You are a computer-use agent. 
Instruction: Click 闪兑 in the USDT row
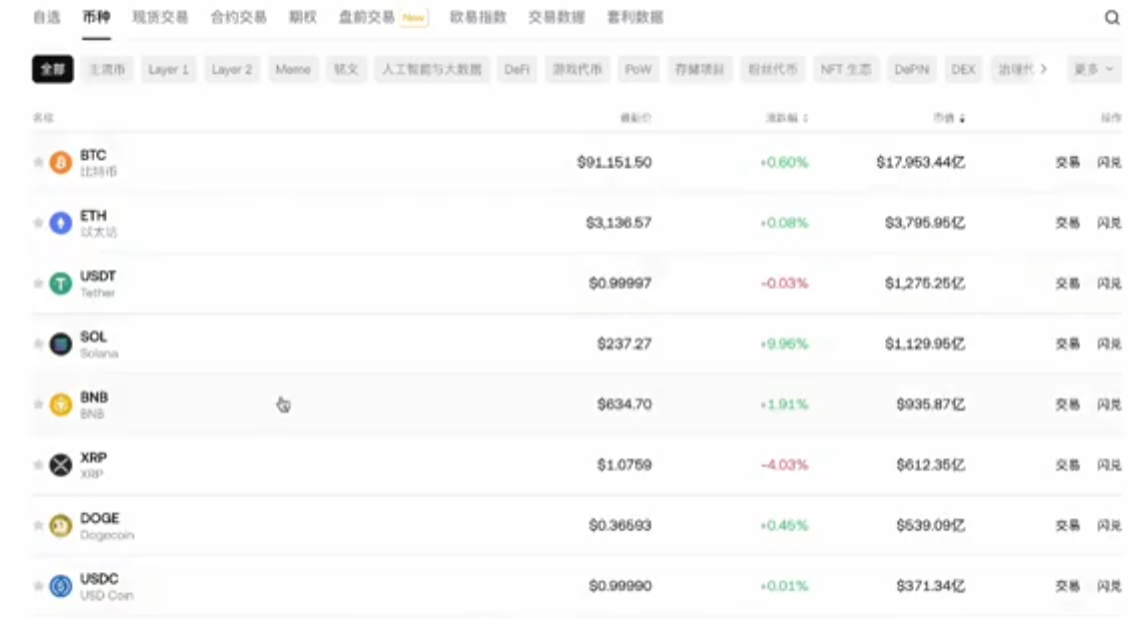pos(1109,283)
